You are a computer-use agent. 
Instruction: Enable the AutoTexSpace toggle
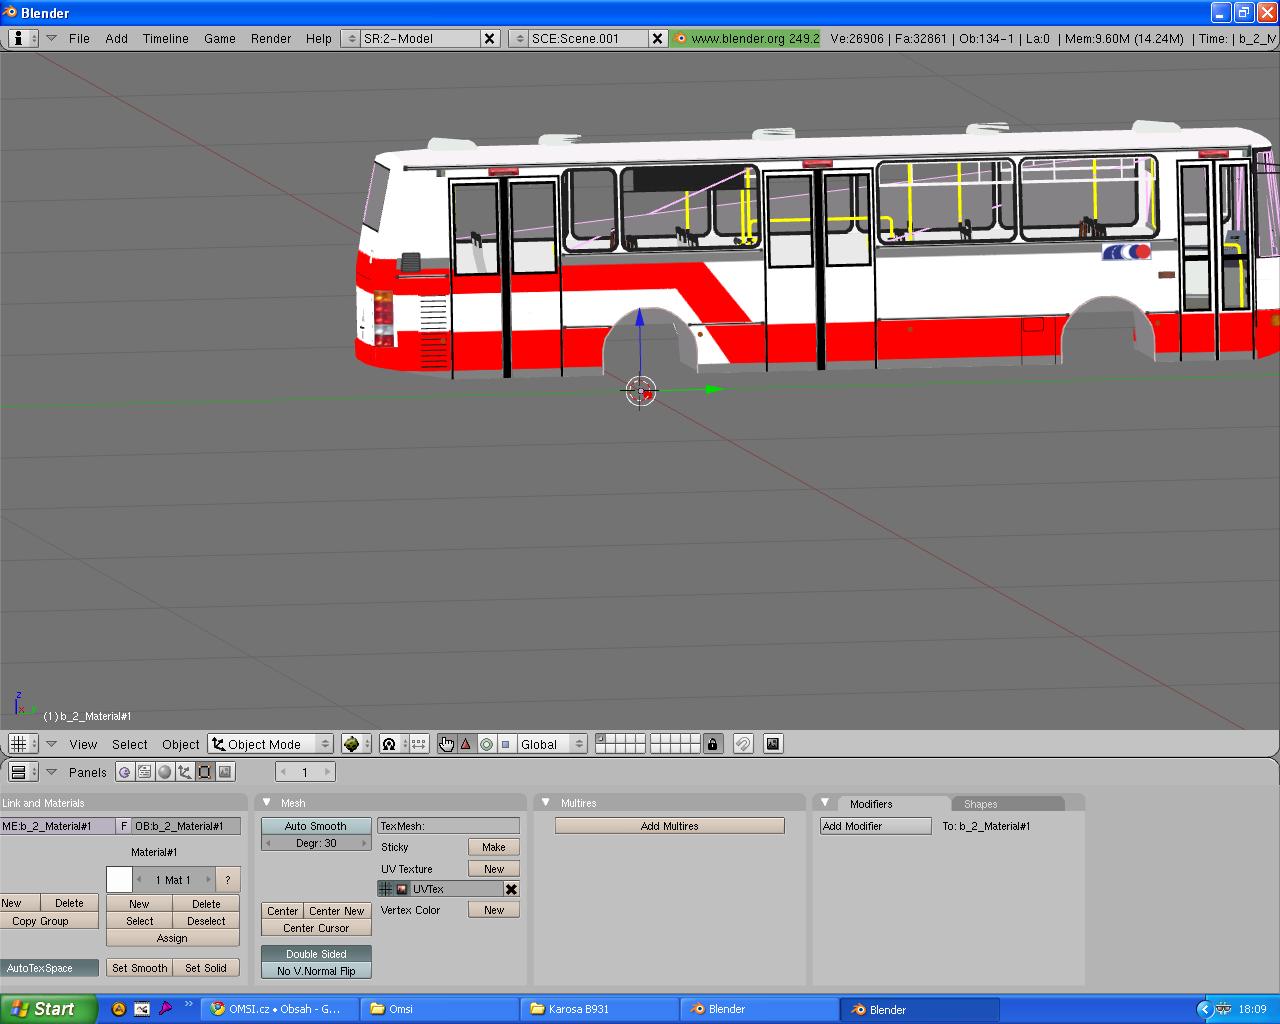(49, 968)
